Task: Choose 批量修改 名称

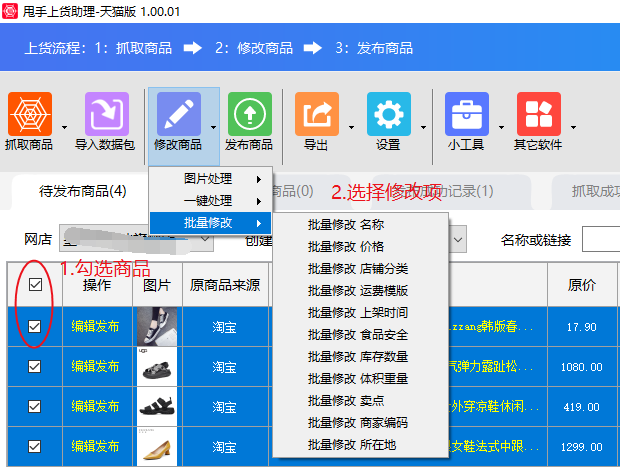Action: pyautogui.click(x=361, y=225)
